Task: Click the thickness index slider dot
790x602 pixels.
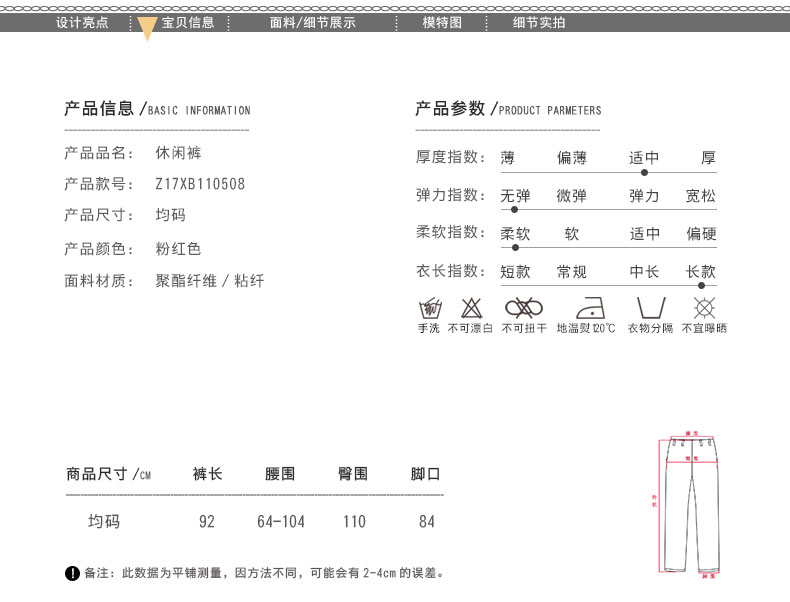Action: (644, 172)
